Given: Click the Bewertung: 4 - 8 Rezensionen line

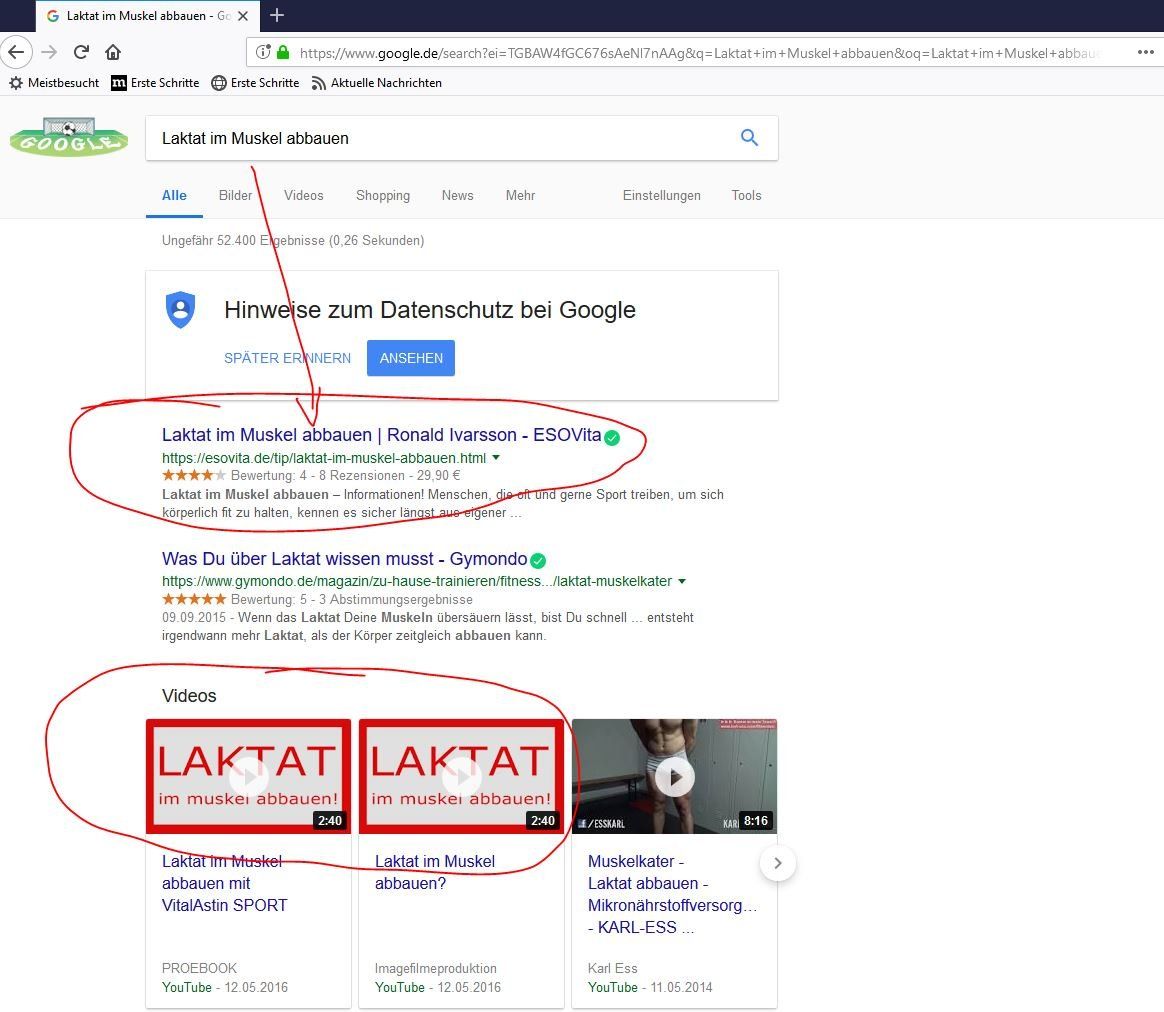Looking at the screenshot, I should pos(311,475).
